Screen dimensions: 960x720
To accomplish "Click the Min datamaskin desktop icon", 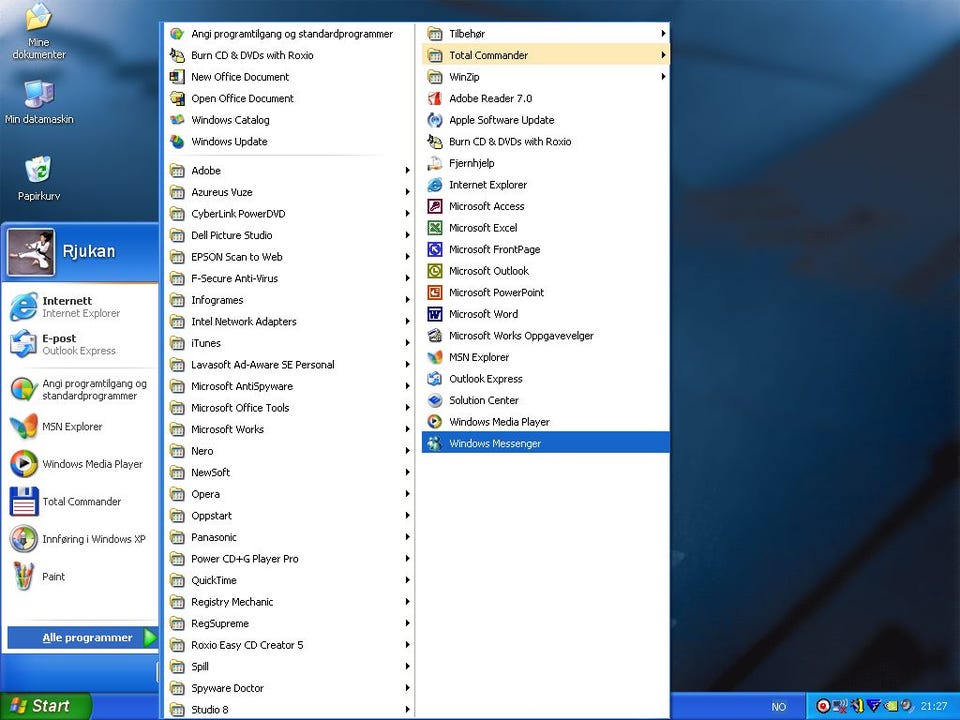I will [39, 94].
